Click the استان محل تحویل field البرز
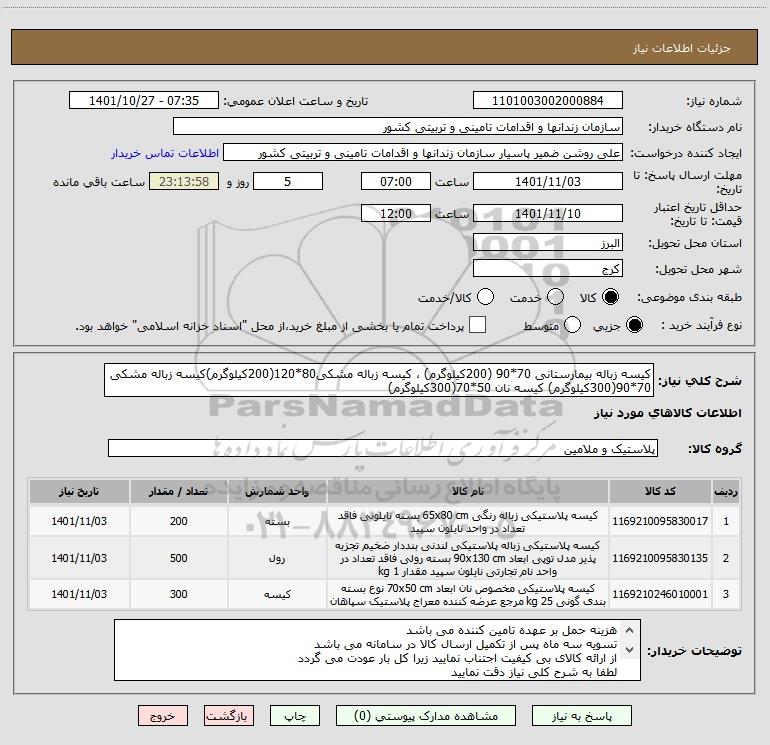The image size is (770, 745). [x=548, y=243]
